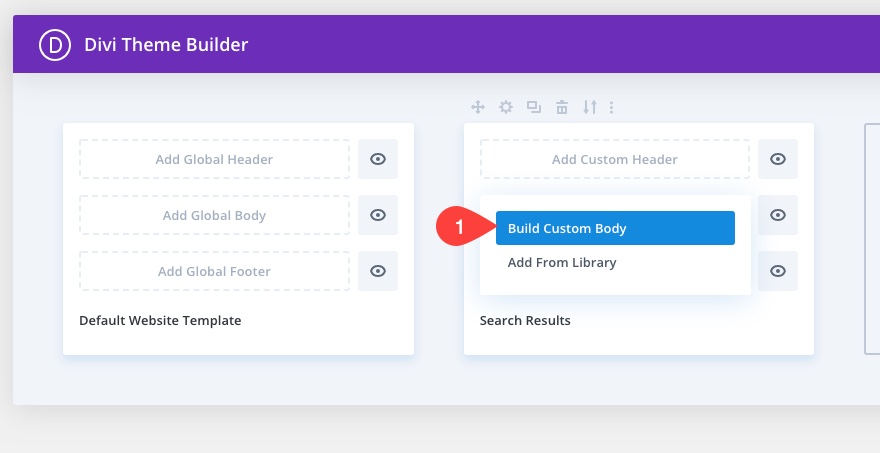
Task: Click Add Custom Header area
Action: tap(614, 159)
